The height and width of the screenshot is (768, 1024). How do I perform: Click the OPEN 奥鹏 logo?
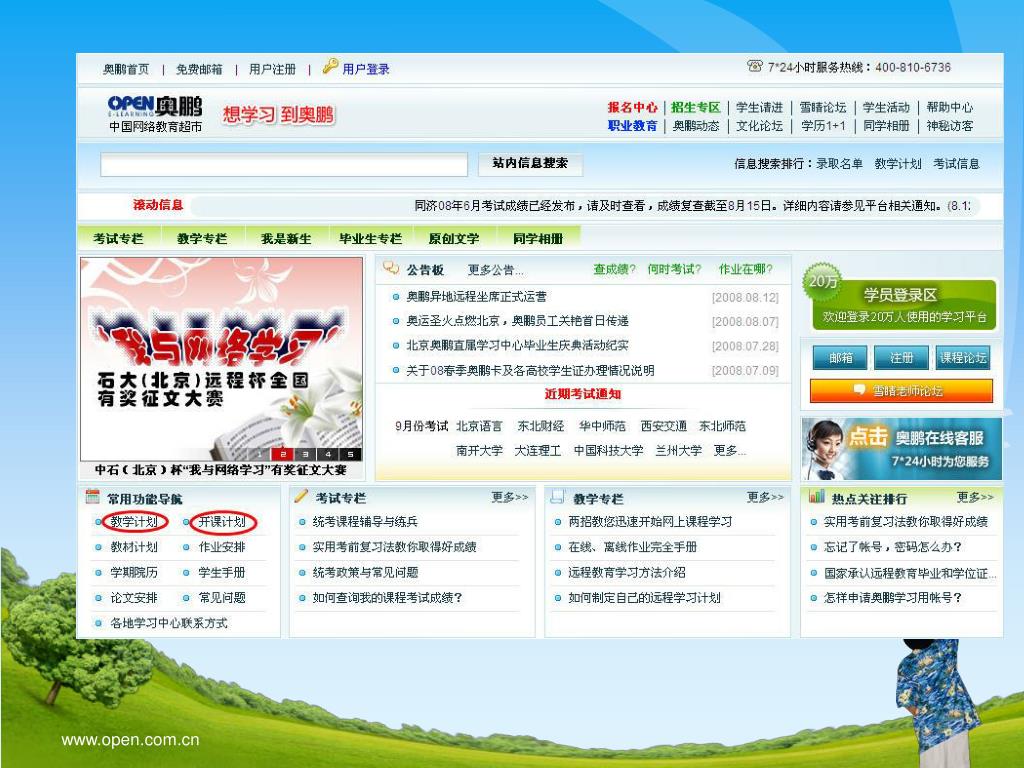[x=155, y=114]
